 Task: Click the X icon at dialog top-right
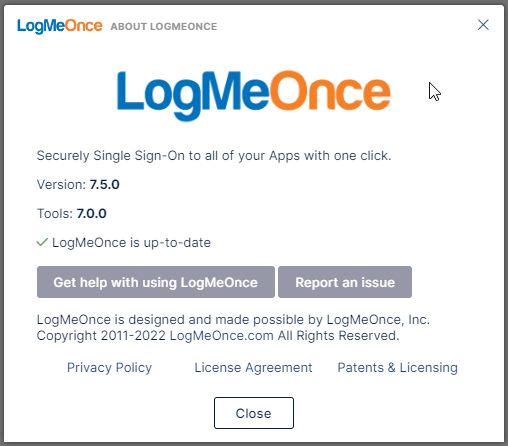(x=483, y=25)
